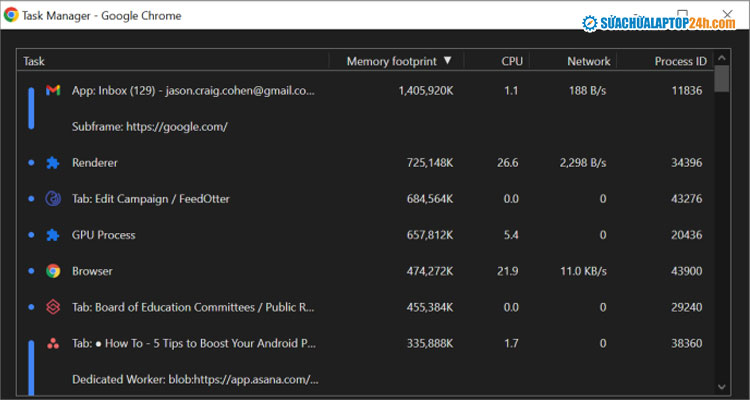Image resolution: width=750 pixels, height=400 pixels.
Task: Sort by the Process ID column header
Action: click(x=680, y=61)
